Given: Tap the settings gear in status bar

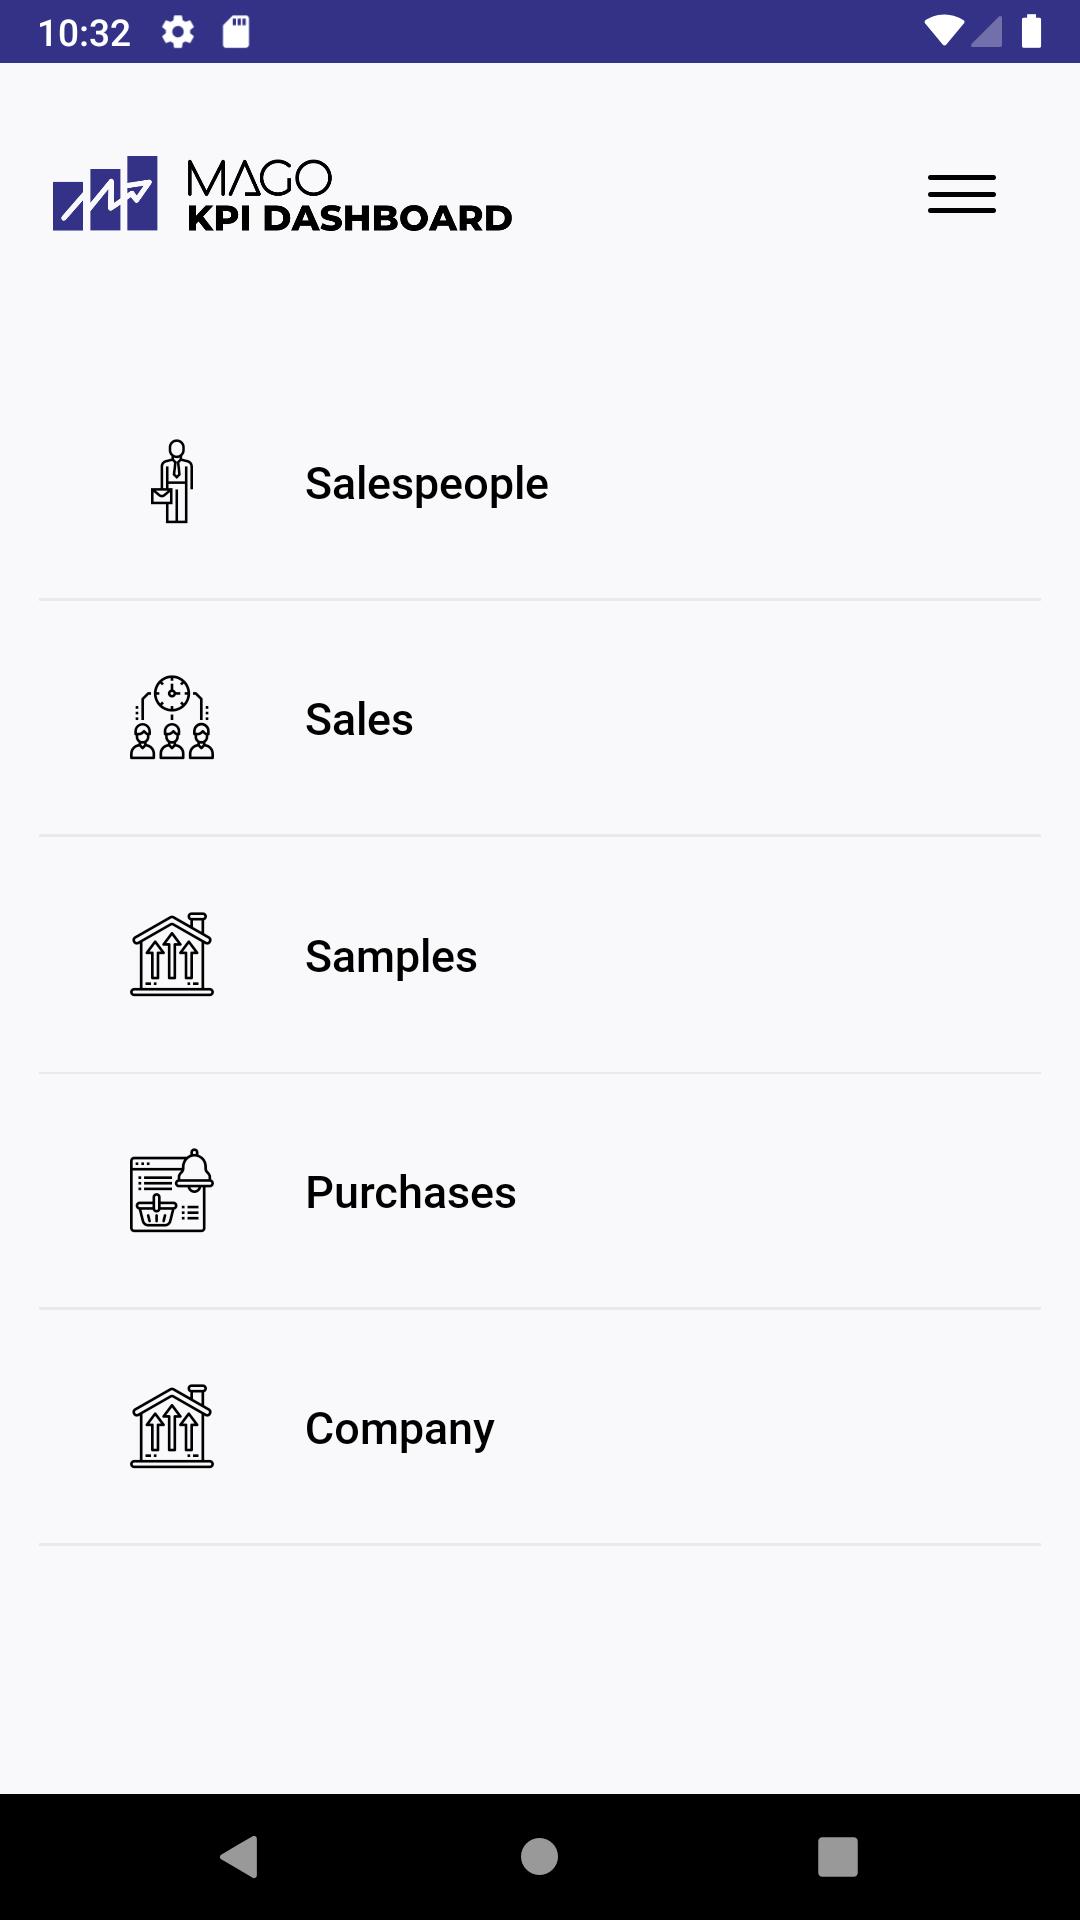Looking at the screenshot, I should (178, 32).
